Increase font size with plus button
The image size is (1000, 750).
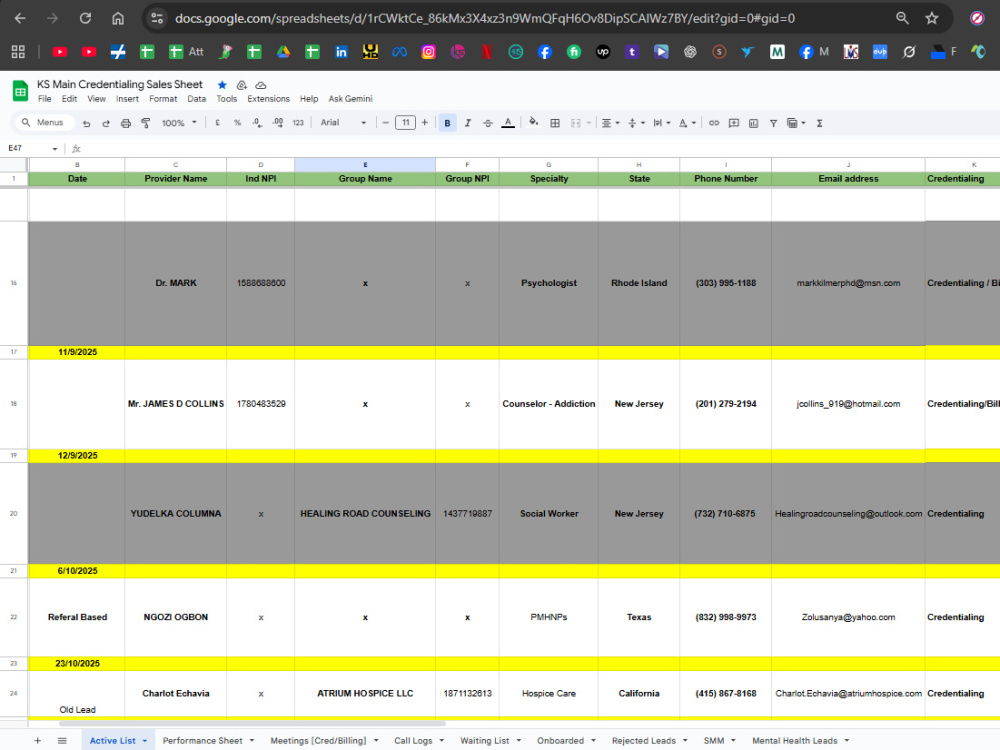tap(425, 123)
